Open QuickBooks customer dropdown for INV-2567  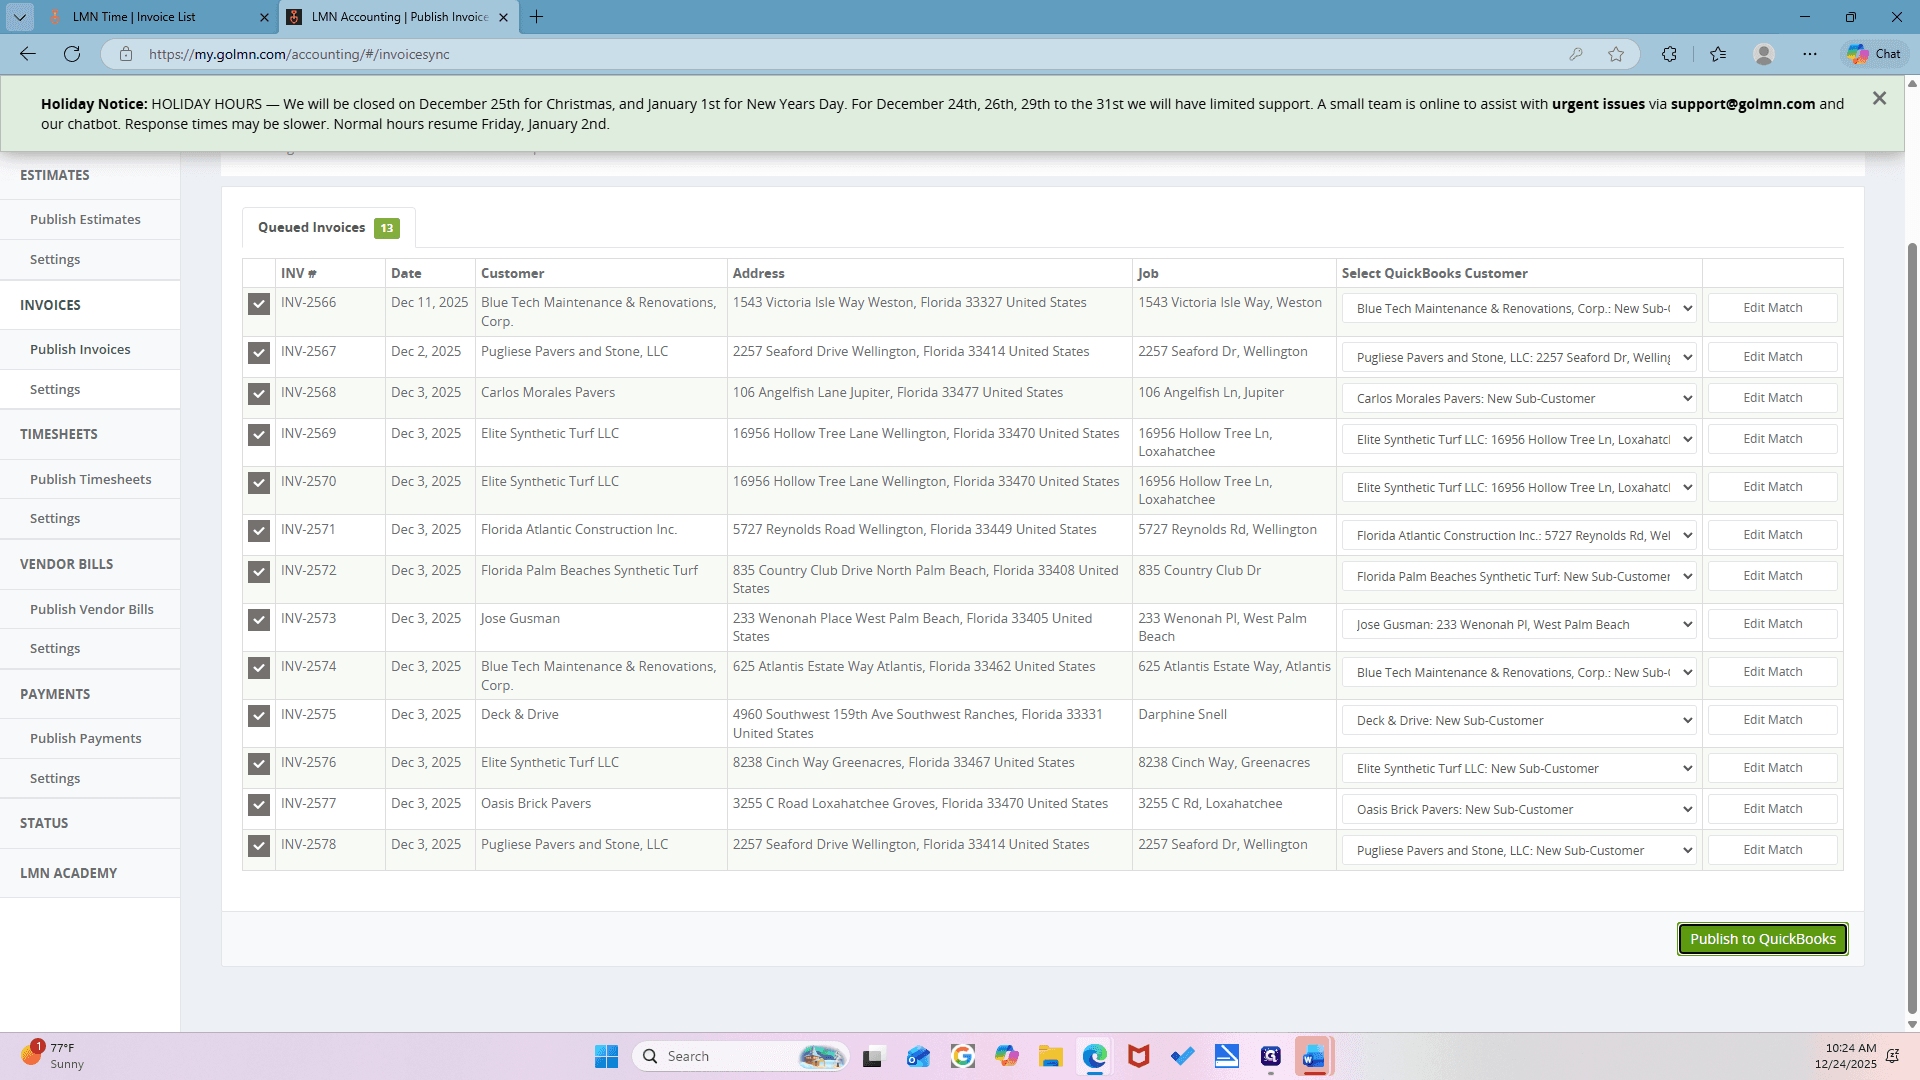(1519, 357)
